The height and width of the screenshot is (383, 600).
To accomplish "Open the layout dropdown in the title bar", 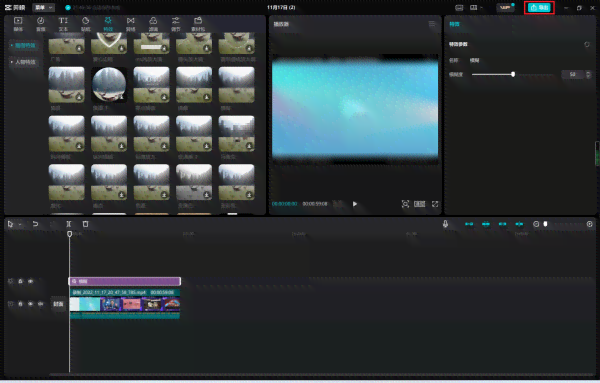I will [476, 8].
